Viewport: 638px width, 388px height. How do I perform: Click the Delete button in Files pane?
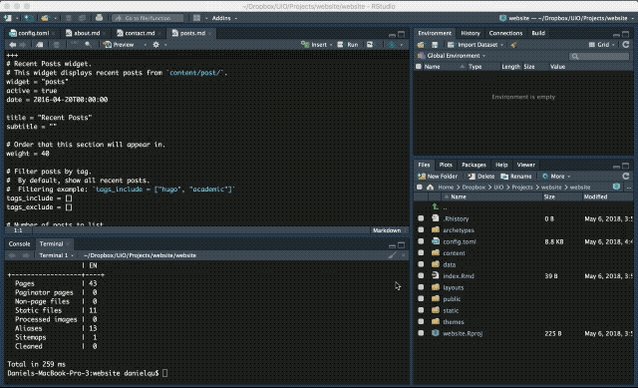(x=481, y=176)
